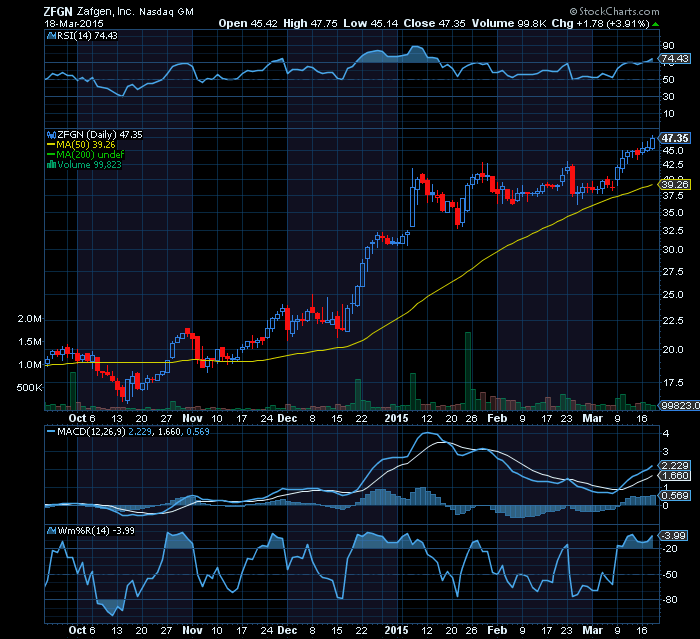Click the Volume 99,823 legend text
The image size is (700, 639).
[89, 165]
